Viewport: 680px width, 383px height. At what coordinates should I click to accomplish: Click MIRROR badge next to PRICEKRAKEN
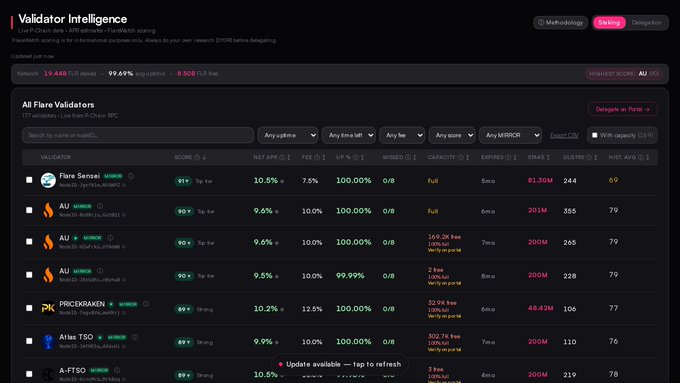tap(128, 304)
